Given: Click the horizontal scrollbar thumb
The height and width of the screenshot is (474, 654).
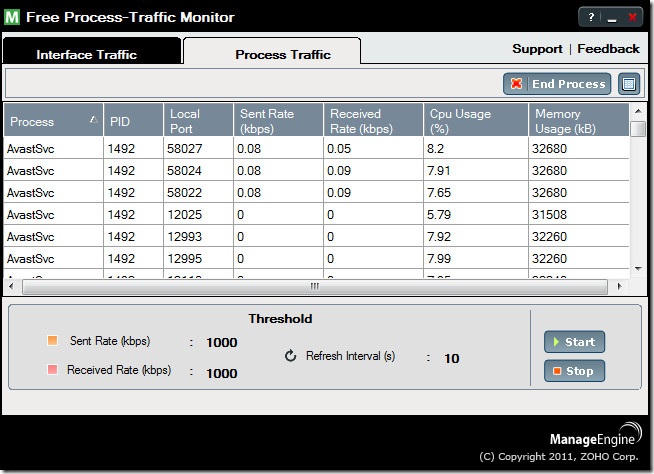Looking at the screenshot, I should 315,287.
